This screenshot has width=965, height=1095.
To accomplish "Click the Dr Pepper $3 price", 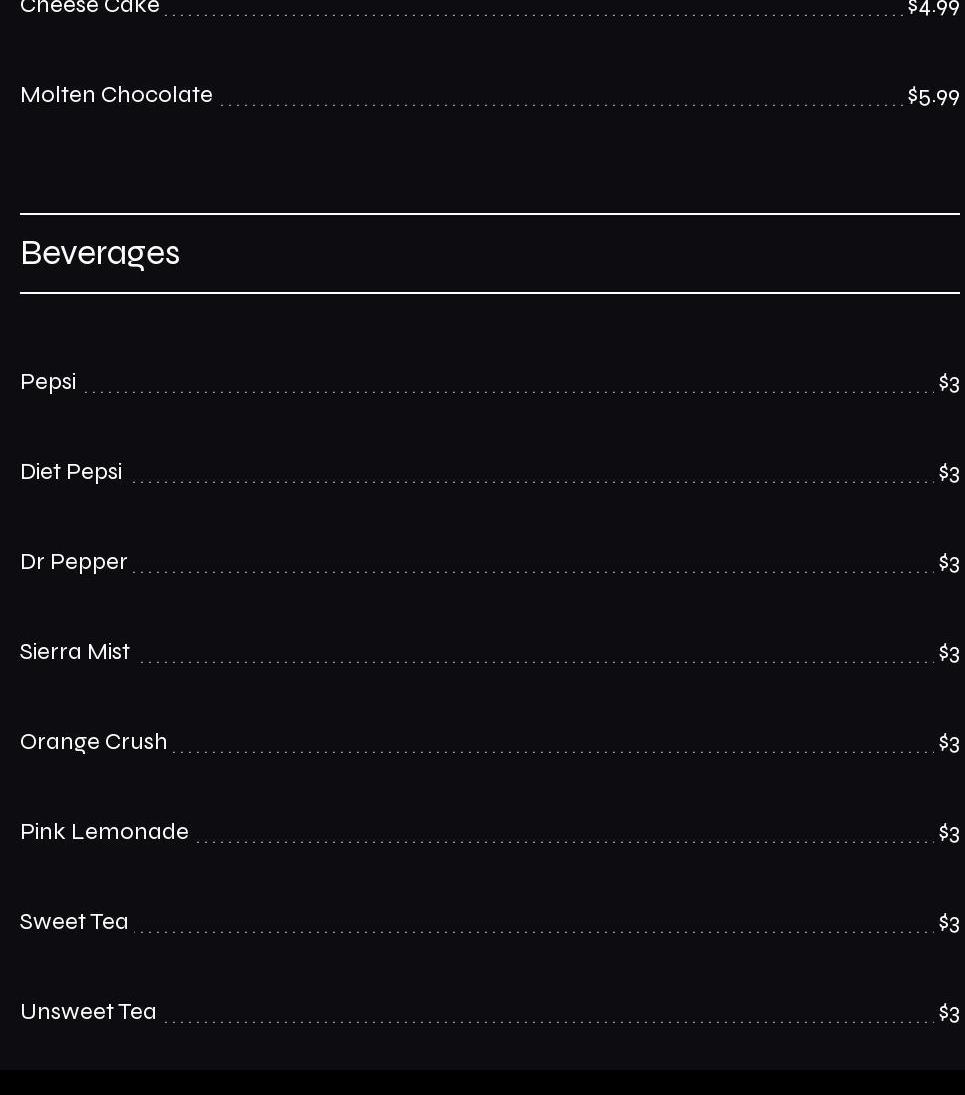I will (x=949, y=563).
